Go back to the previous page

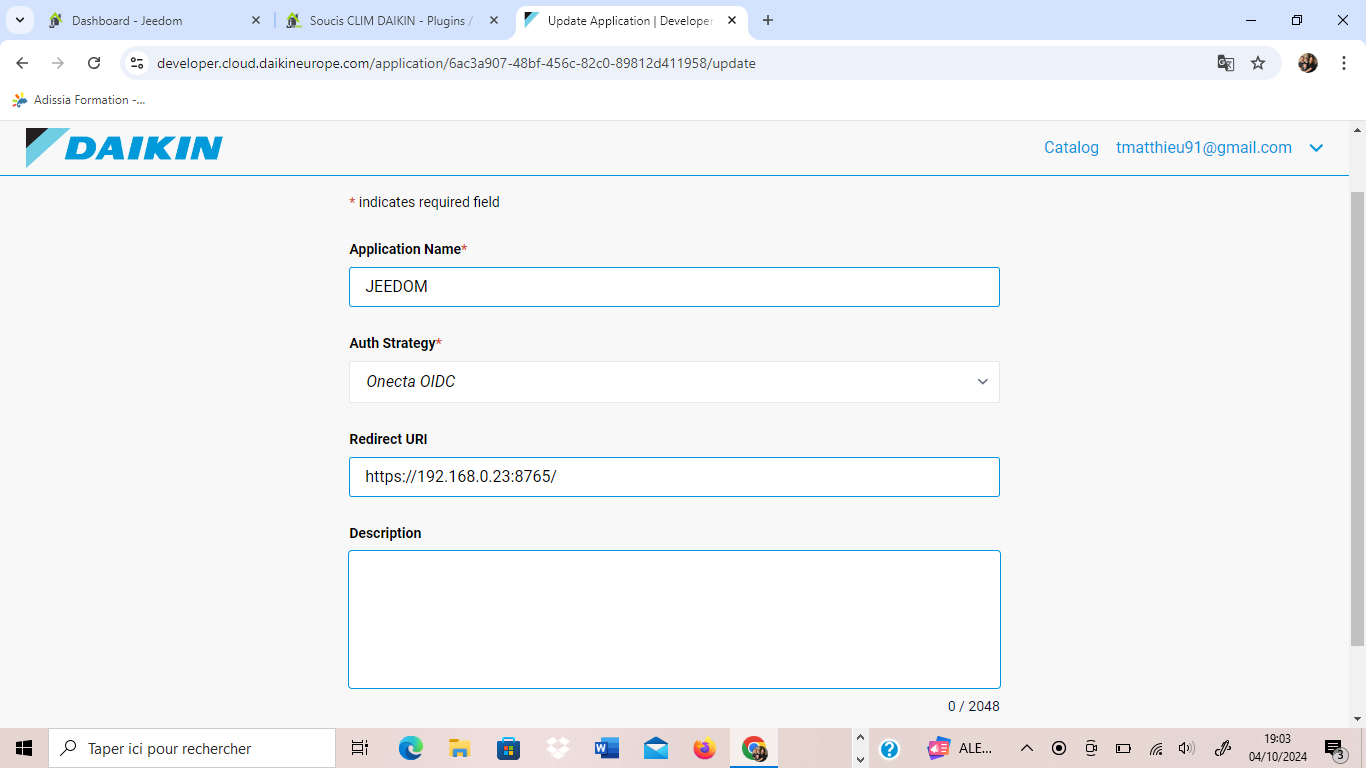pyautogui.click(x=22, y=63)
